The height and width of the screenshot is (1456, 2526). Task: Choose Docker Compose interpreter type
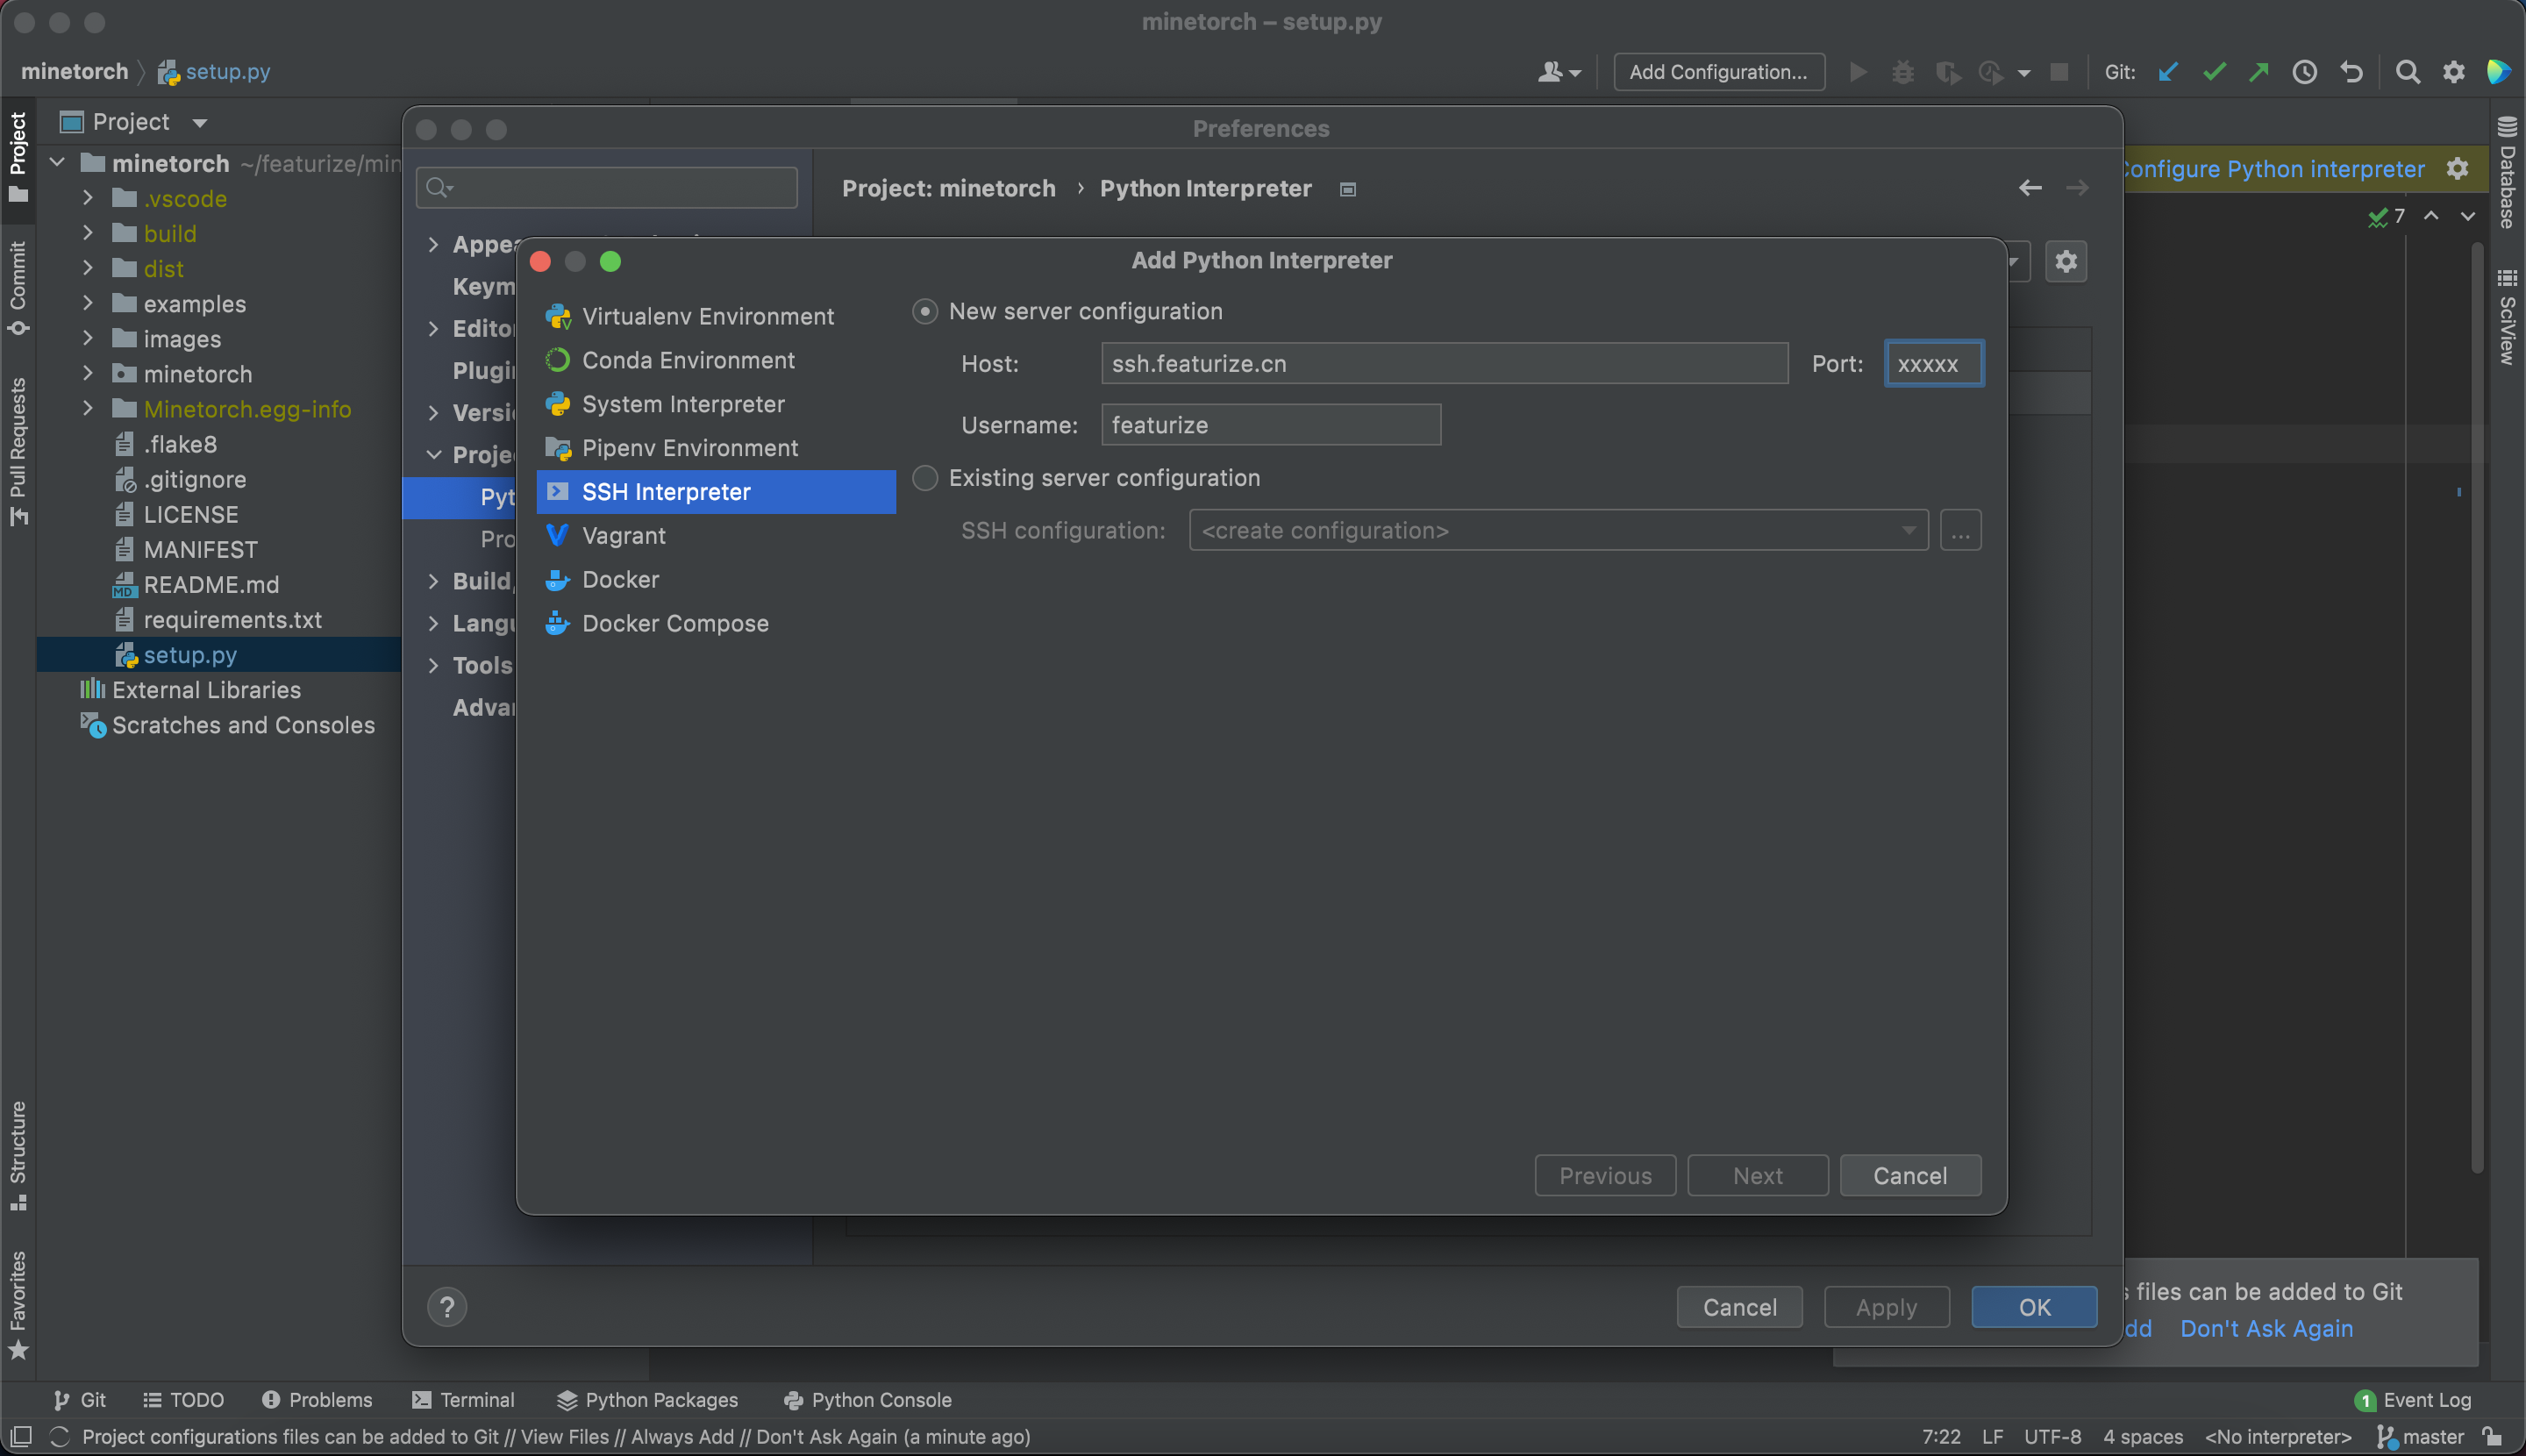(x=675, y=624)
